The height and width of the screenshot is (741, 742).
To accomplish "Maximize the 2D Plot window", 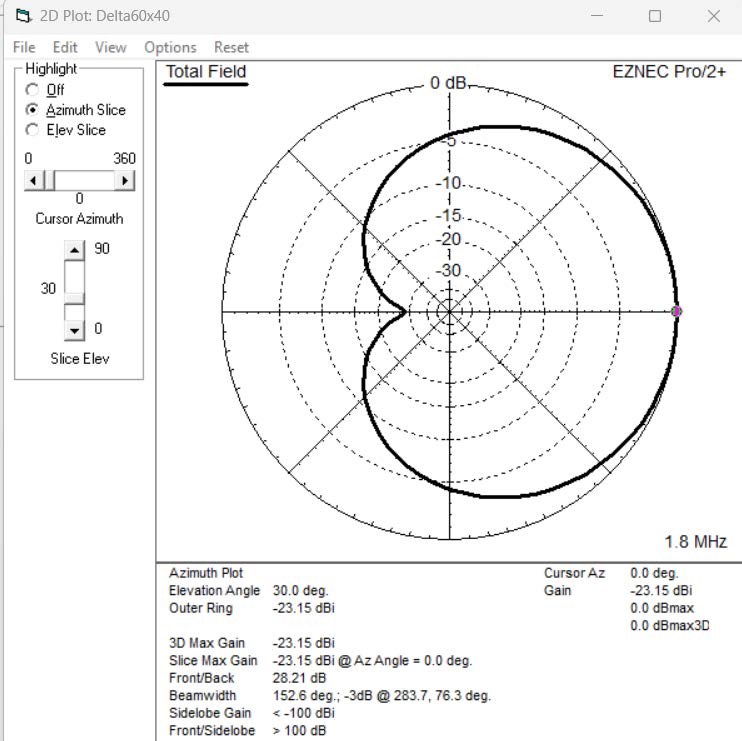I will 655,16.
